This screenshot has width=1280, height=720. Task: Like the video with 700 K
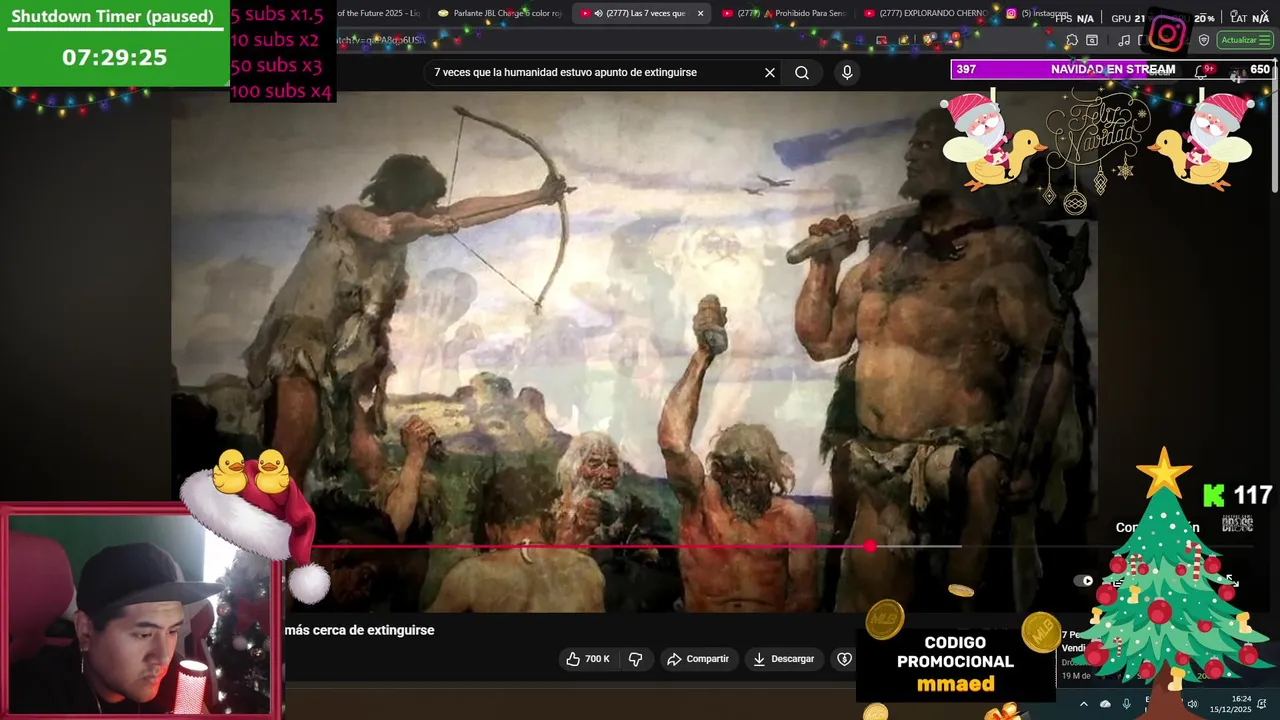tap(587, 659)
